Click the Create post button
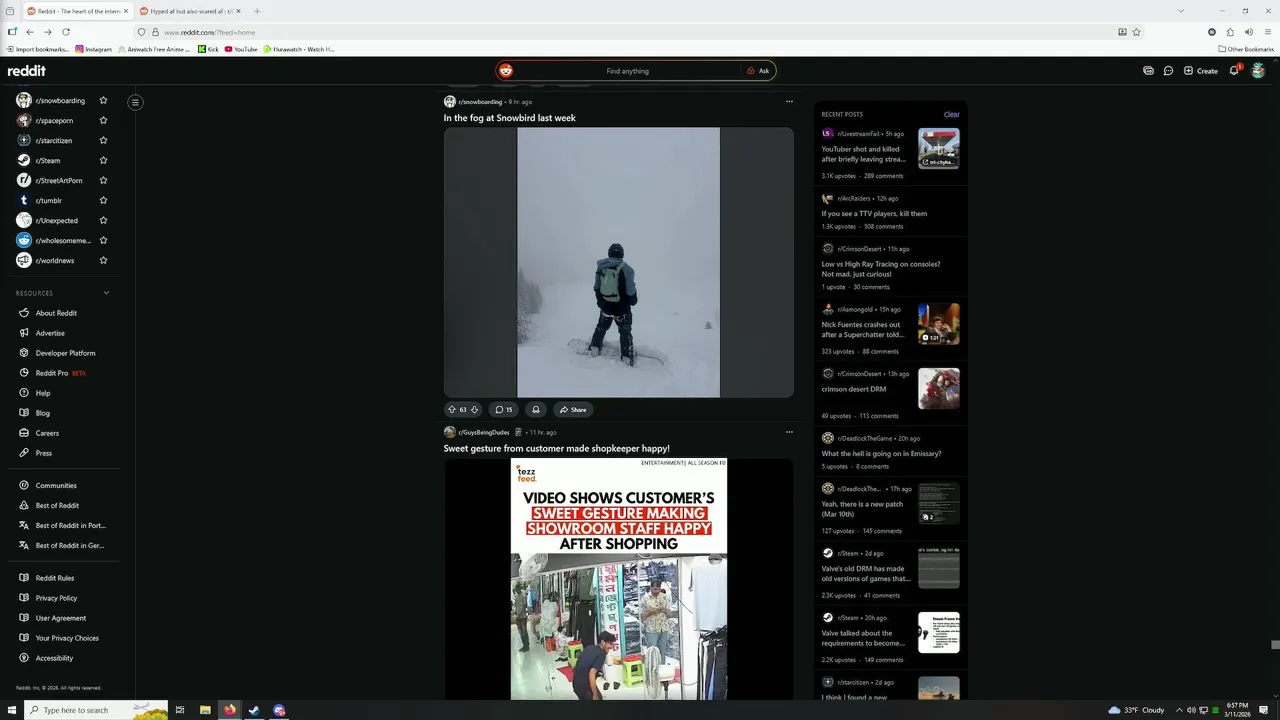 coord(1201,71)
